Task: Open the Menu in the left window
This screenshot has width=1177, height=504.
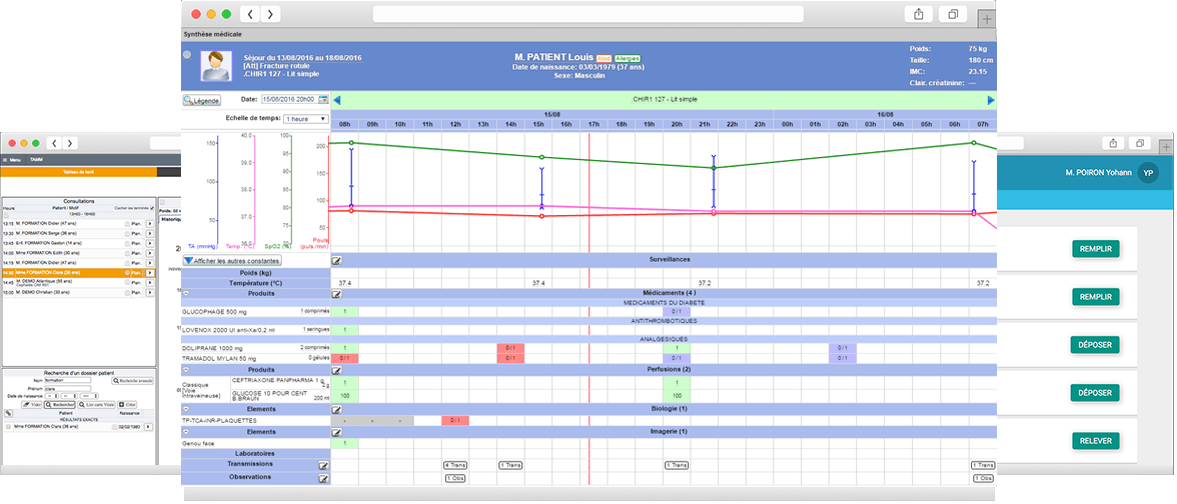Action: (x=12, y=159)
